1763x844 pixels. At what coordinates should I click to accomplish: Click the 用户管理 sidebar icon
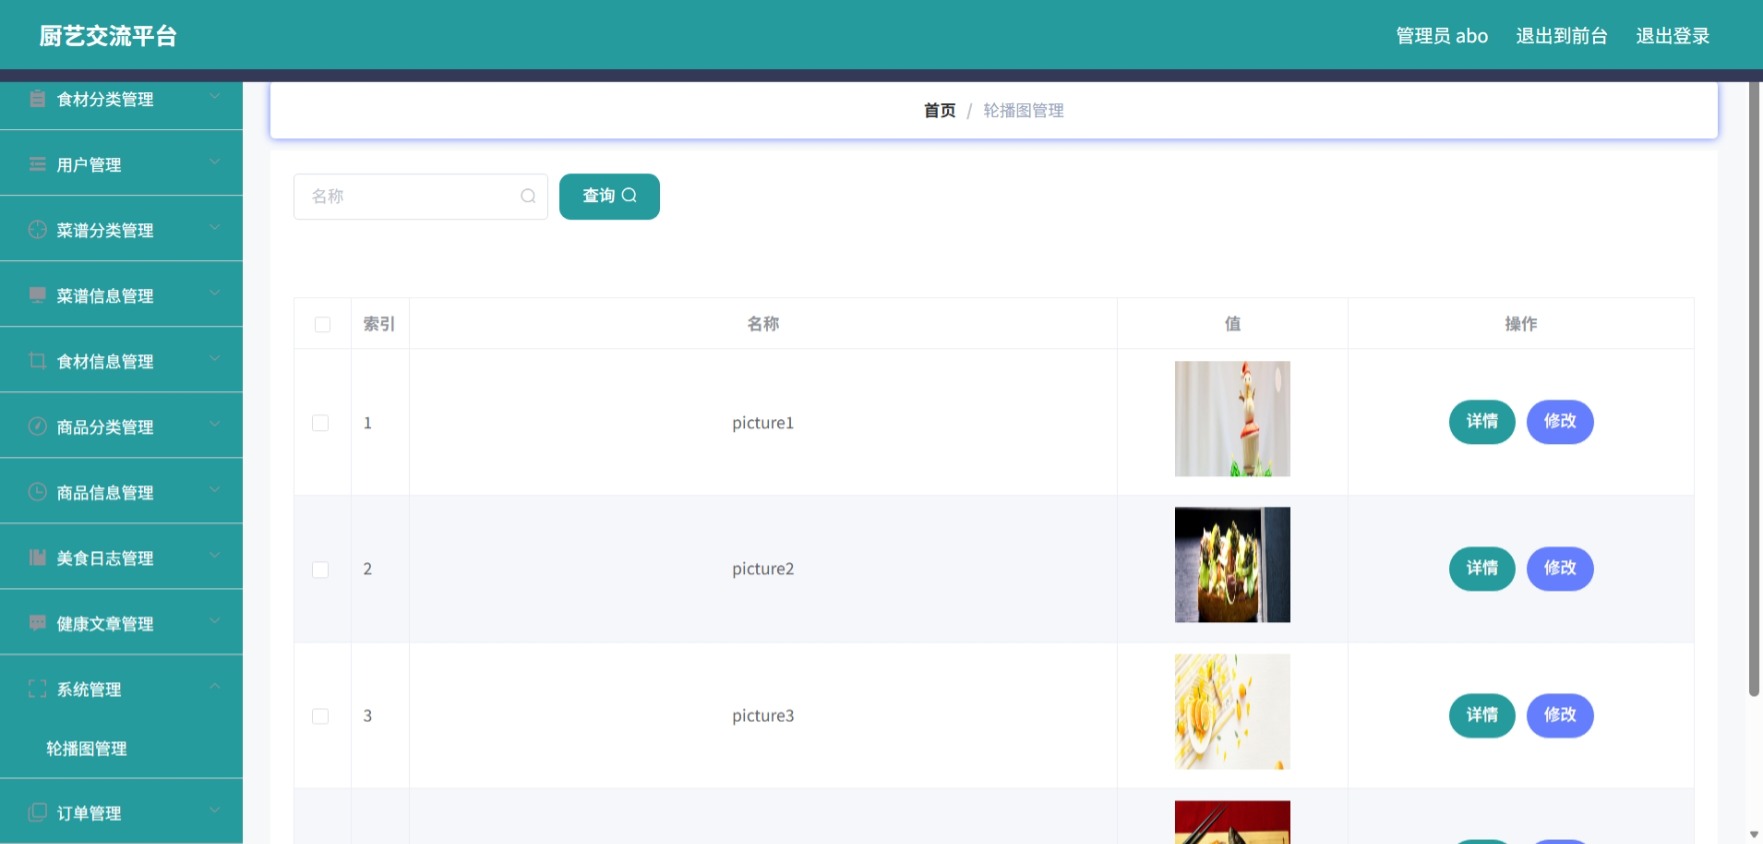click(37, 164)
